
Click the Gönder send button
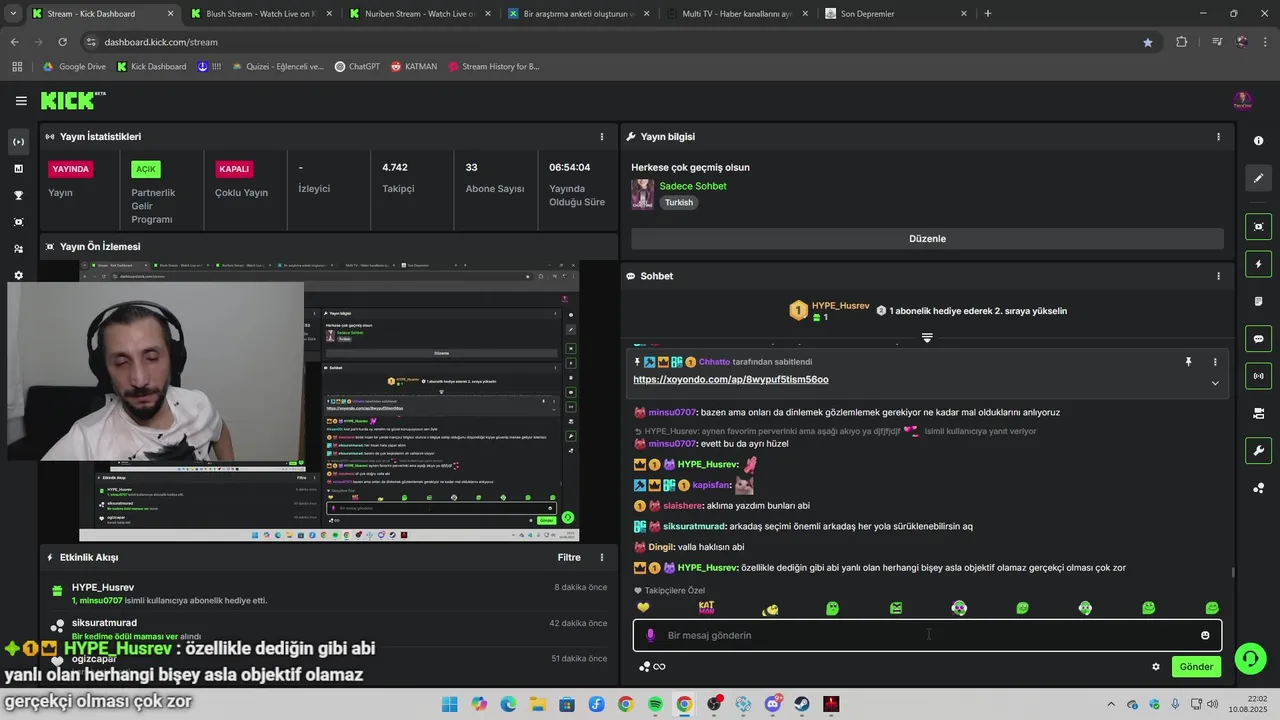1196,667
